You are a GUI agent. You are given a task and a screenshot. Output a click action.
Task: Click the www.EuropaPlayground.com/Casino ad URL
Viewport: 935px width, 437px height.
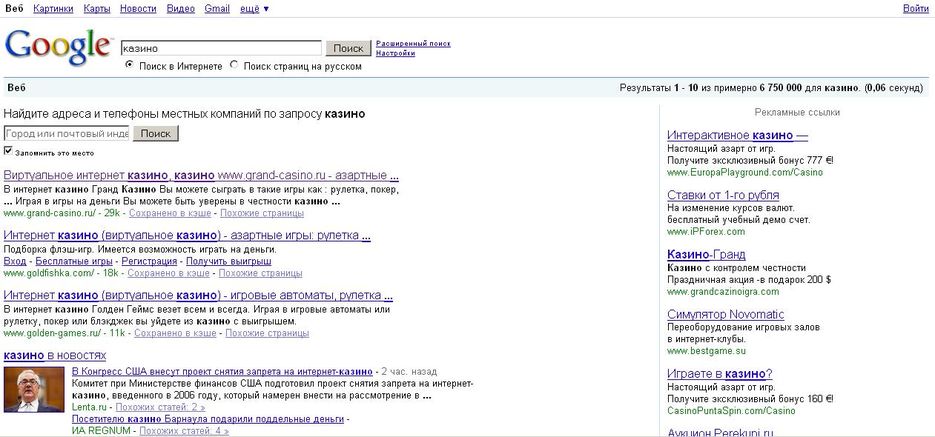(x=745, y=172)
